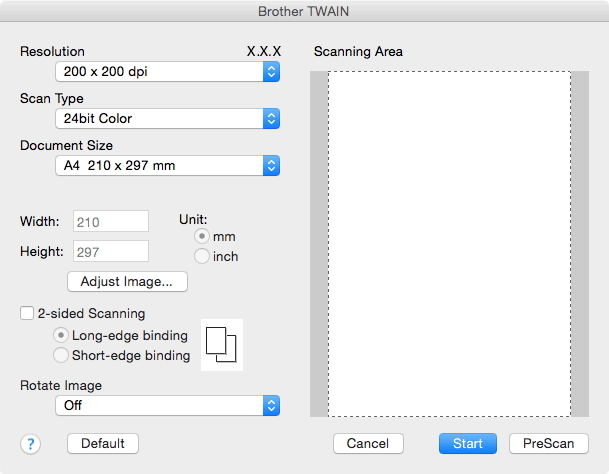Click the Brother TWAIN title text

(304, 11)
